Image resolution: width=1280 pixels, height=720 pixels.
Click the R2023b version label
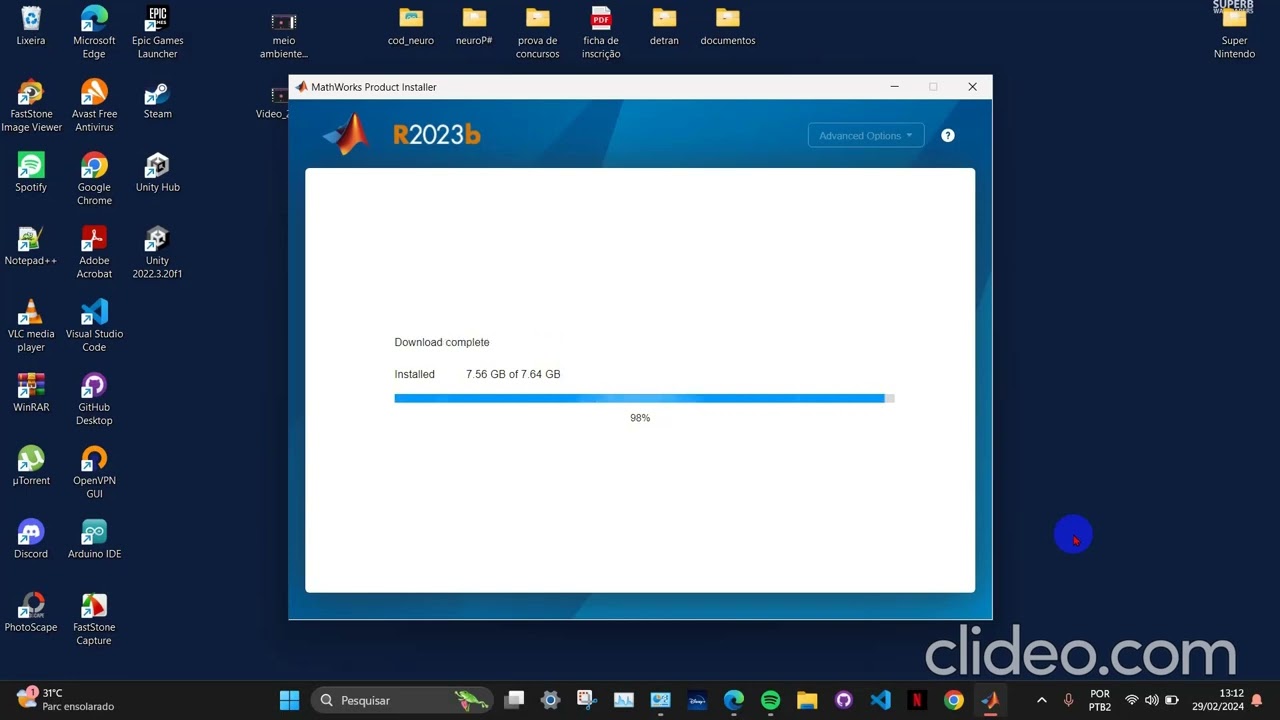coord(437,135)
